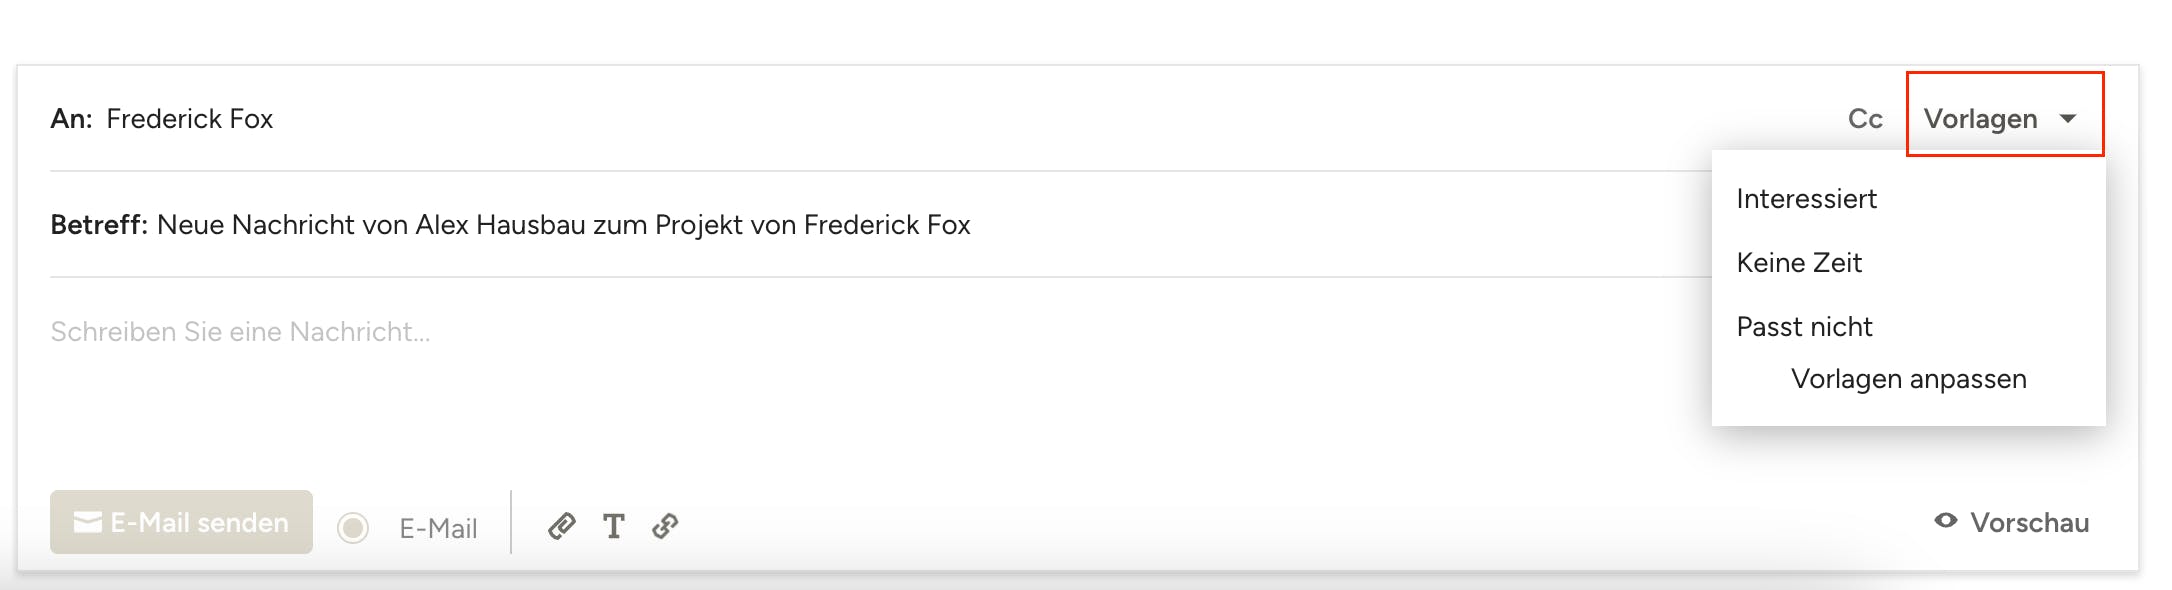Click the paperclip attachment icon

pyautogui.click(x=561, y=525)
